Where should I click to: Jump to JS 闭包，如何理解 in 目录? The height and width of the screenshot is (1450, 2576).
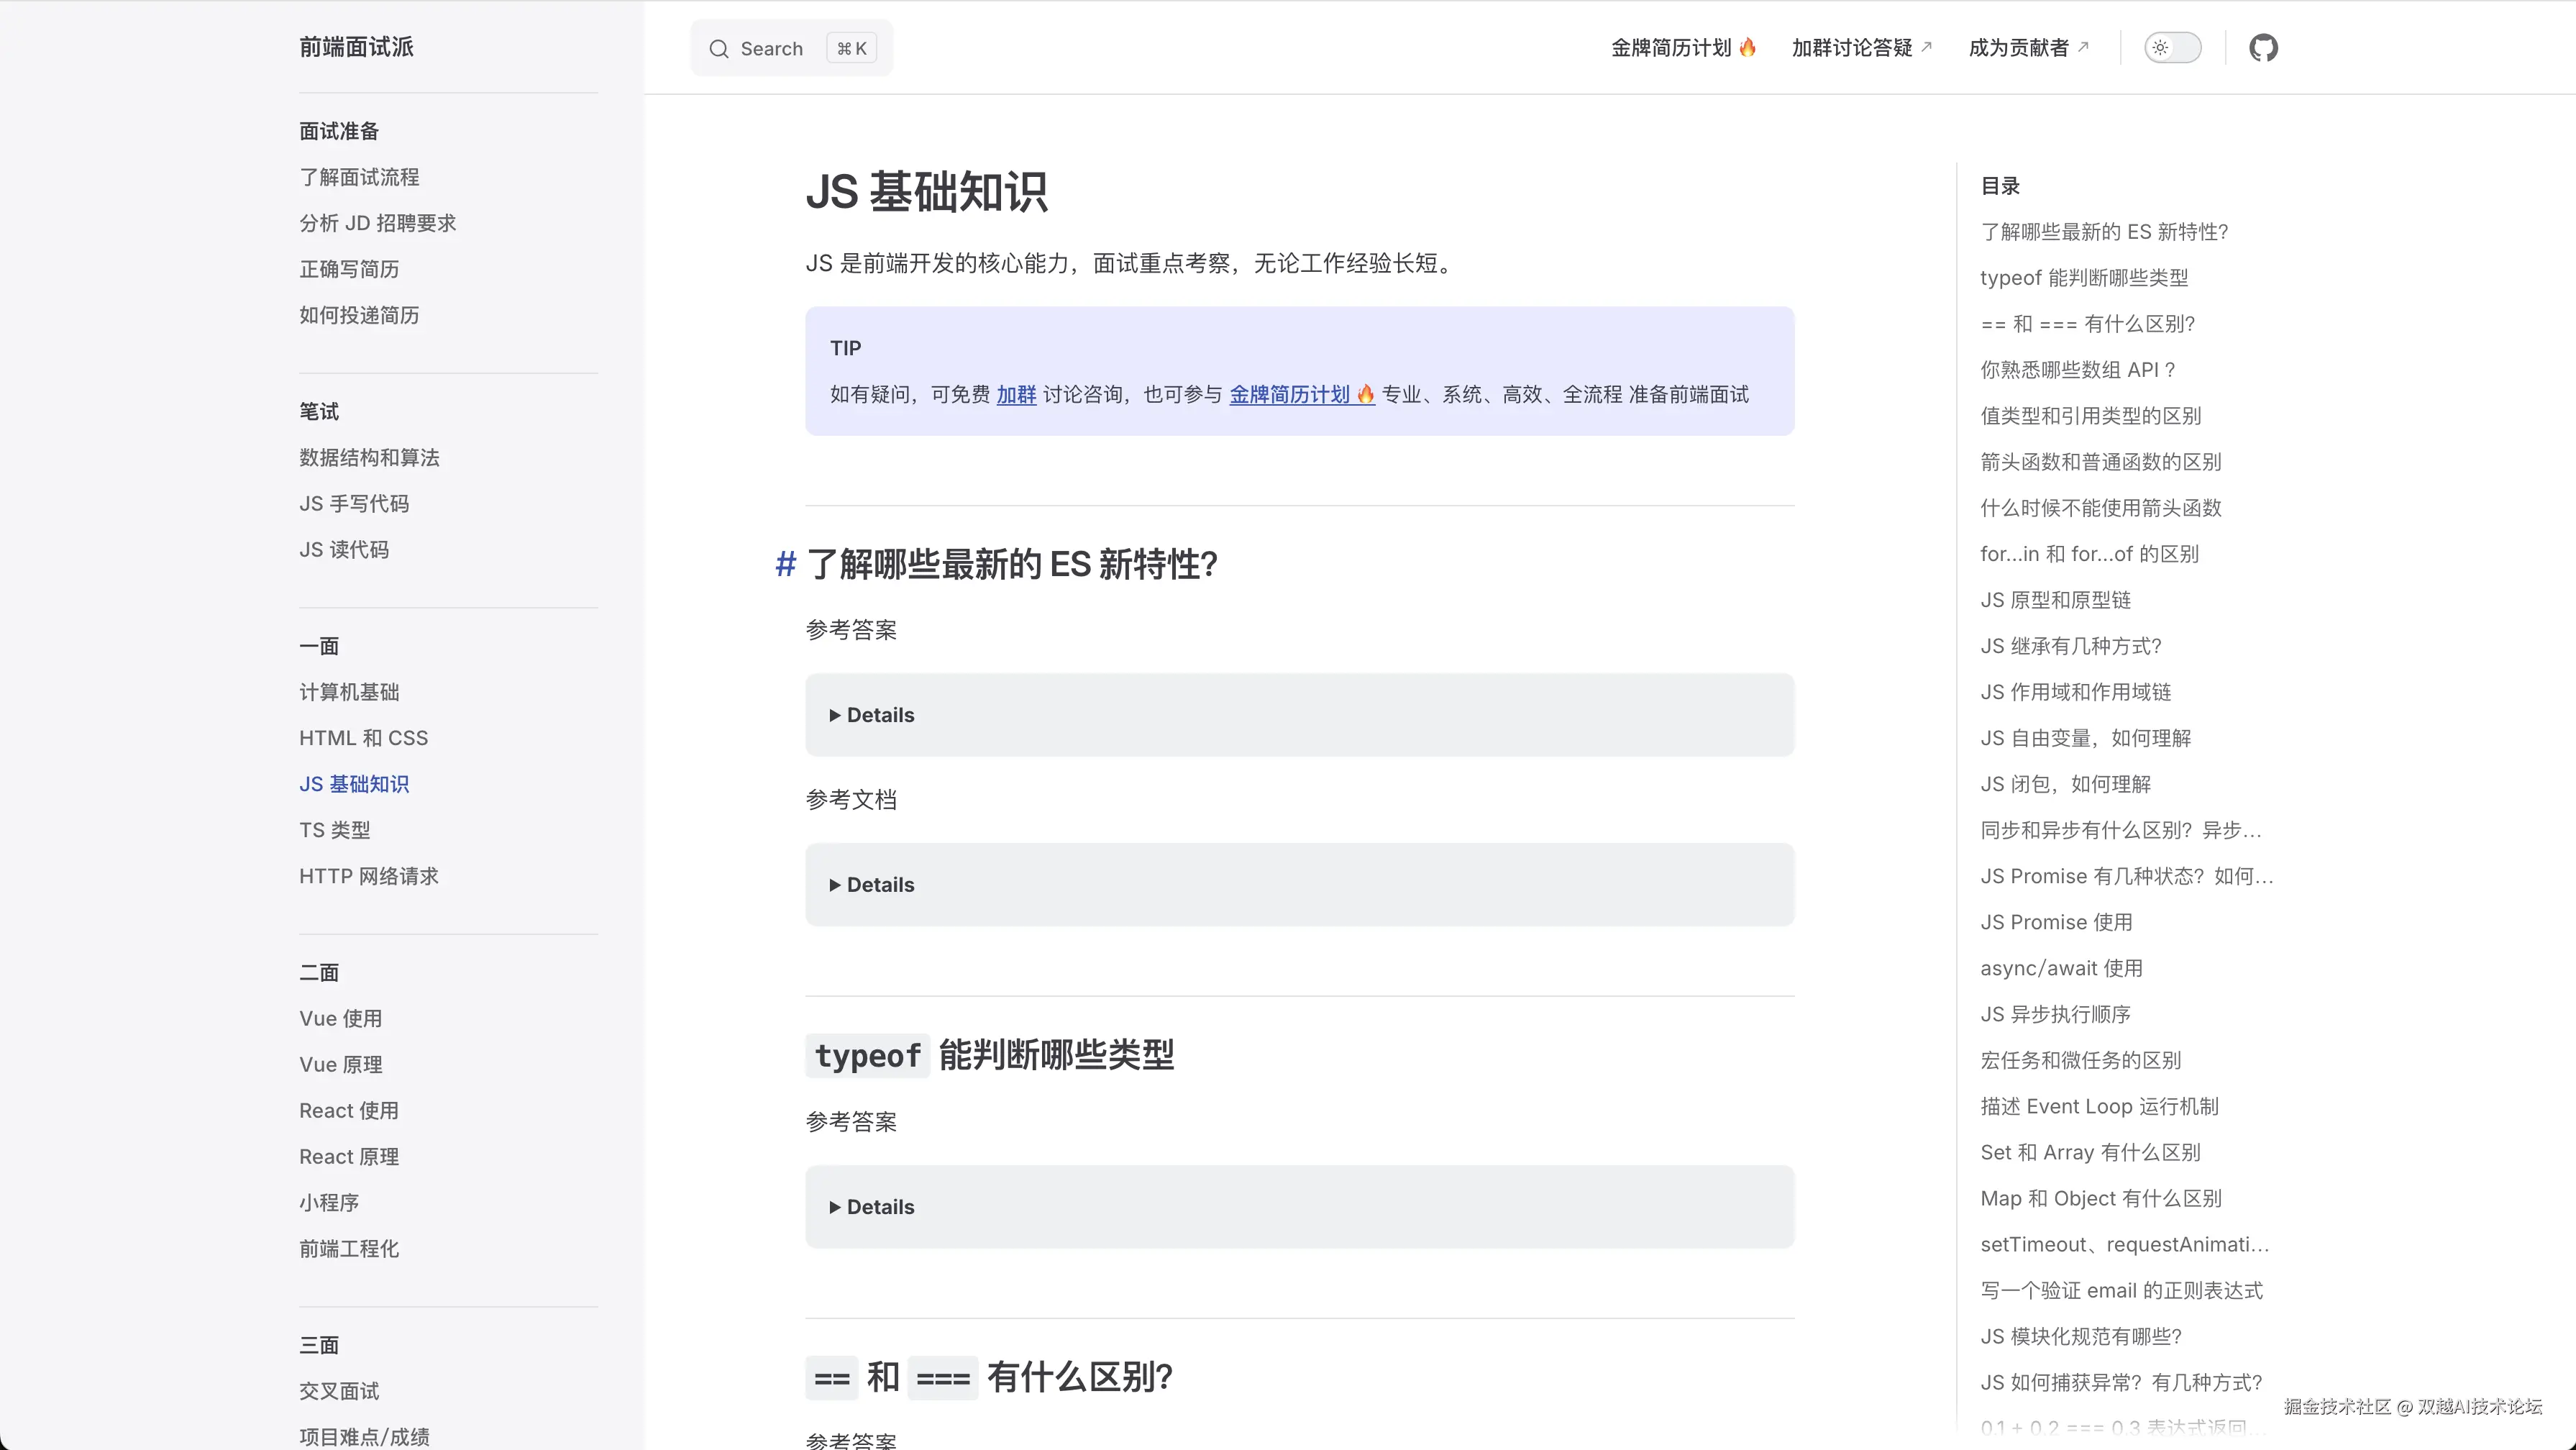(2065, 784)
